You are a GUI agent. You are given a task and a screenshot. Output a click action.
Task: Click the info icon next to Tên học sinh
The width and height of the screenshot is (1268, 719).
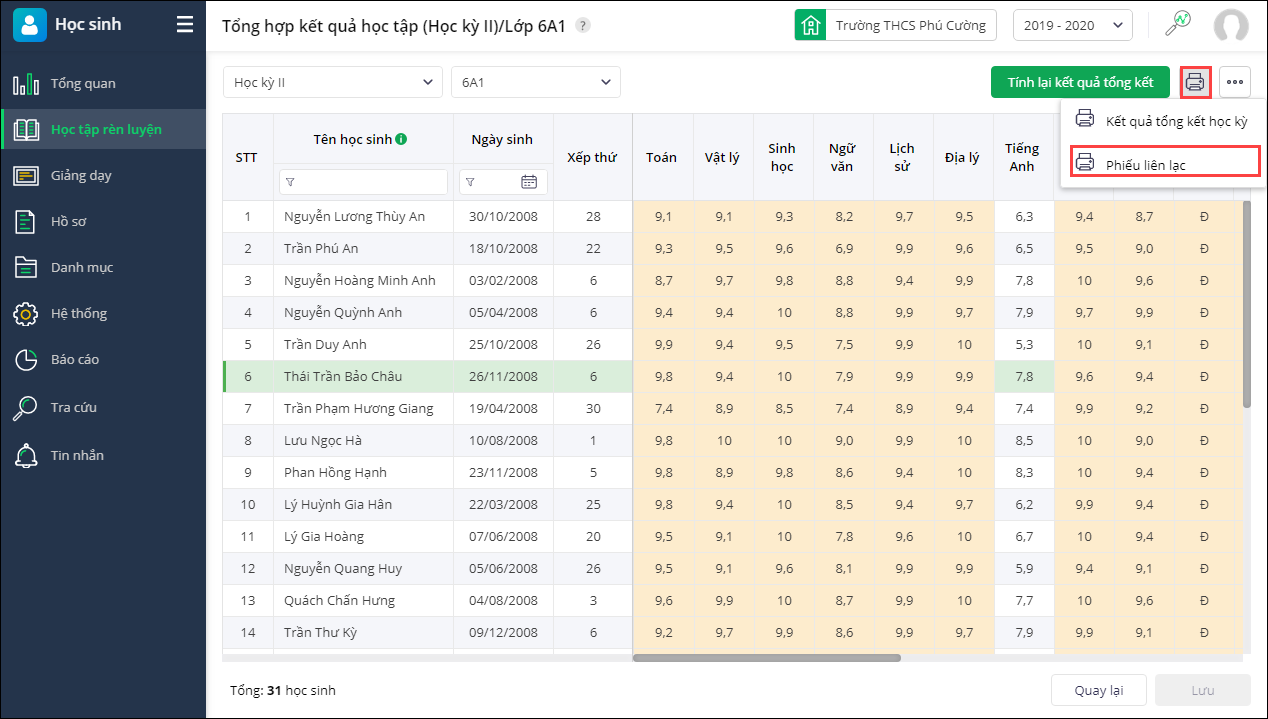tap(401, 140)
